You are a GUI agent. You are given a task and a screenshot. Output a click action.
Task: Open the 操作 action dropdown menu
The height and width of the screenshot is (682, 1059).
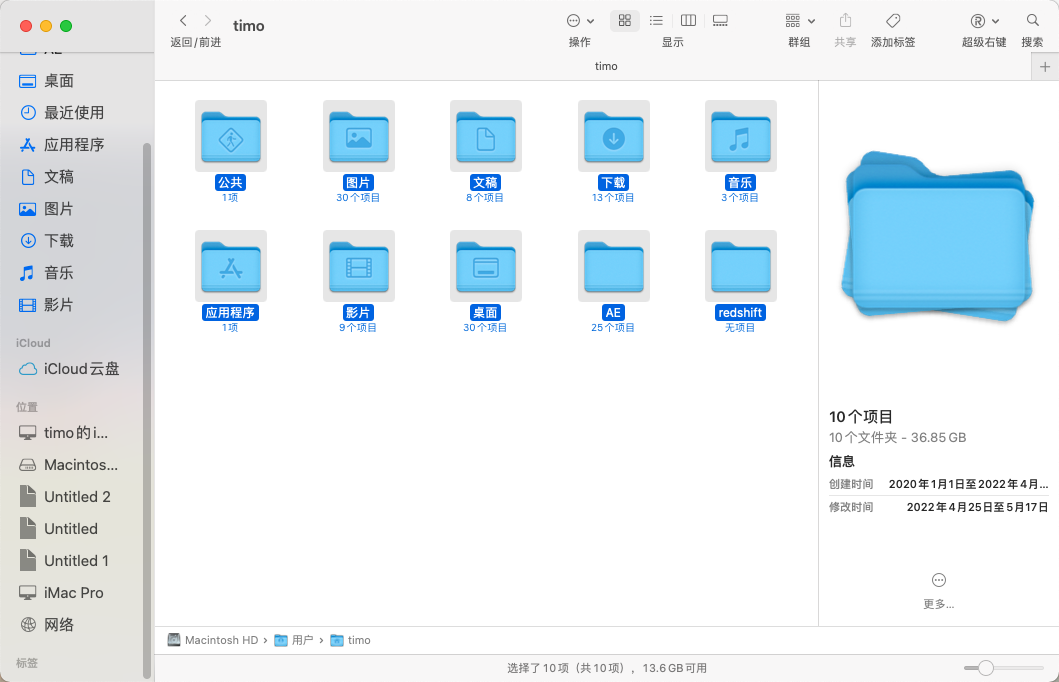580,21
